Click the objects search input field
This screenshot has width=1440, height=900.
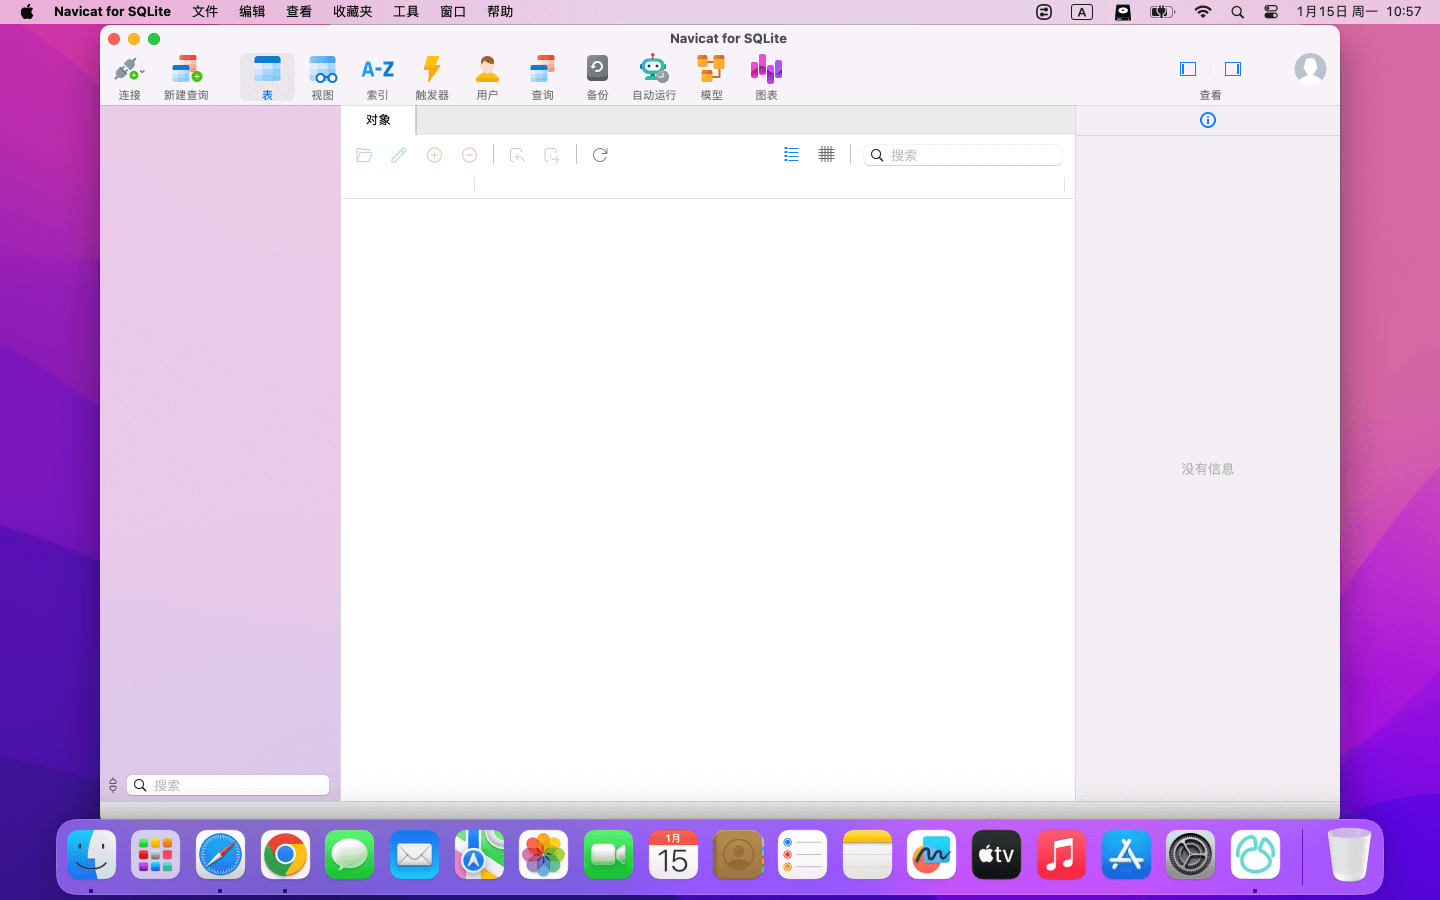click(x=972, y=155)
